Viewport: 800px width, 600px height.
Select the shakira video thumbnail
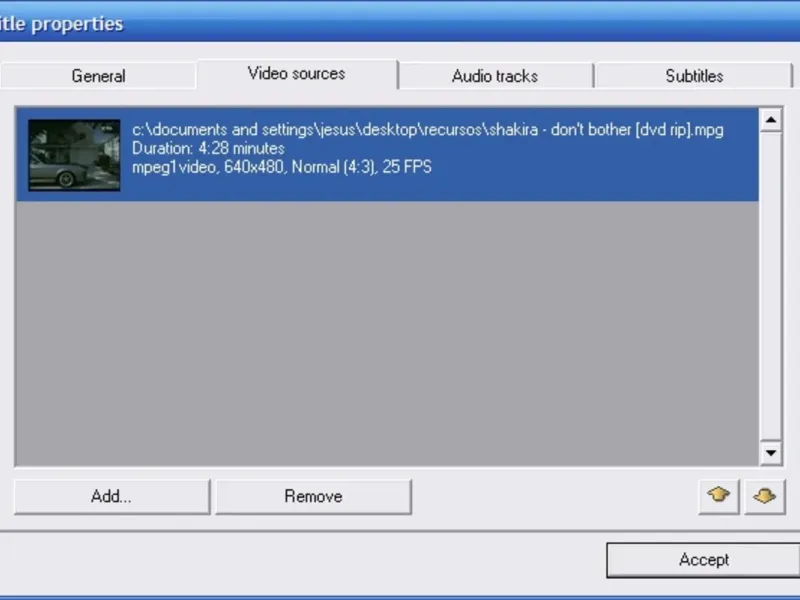click(x=74, y=155)
